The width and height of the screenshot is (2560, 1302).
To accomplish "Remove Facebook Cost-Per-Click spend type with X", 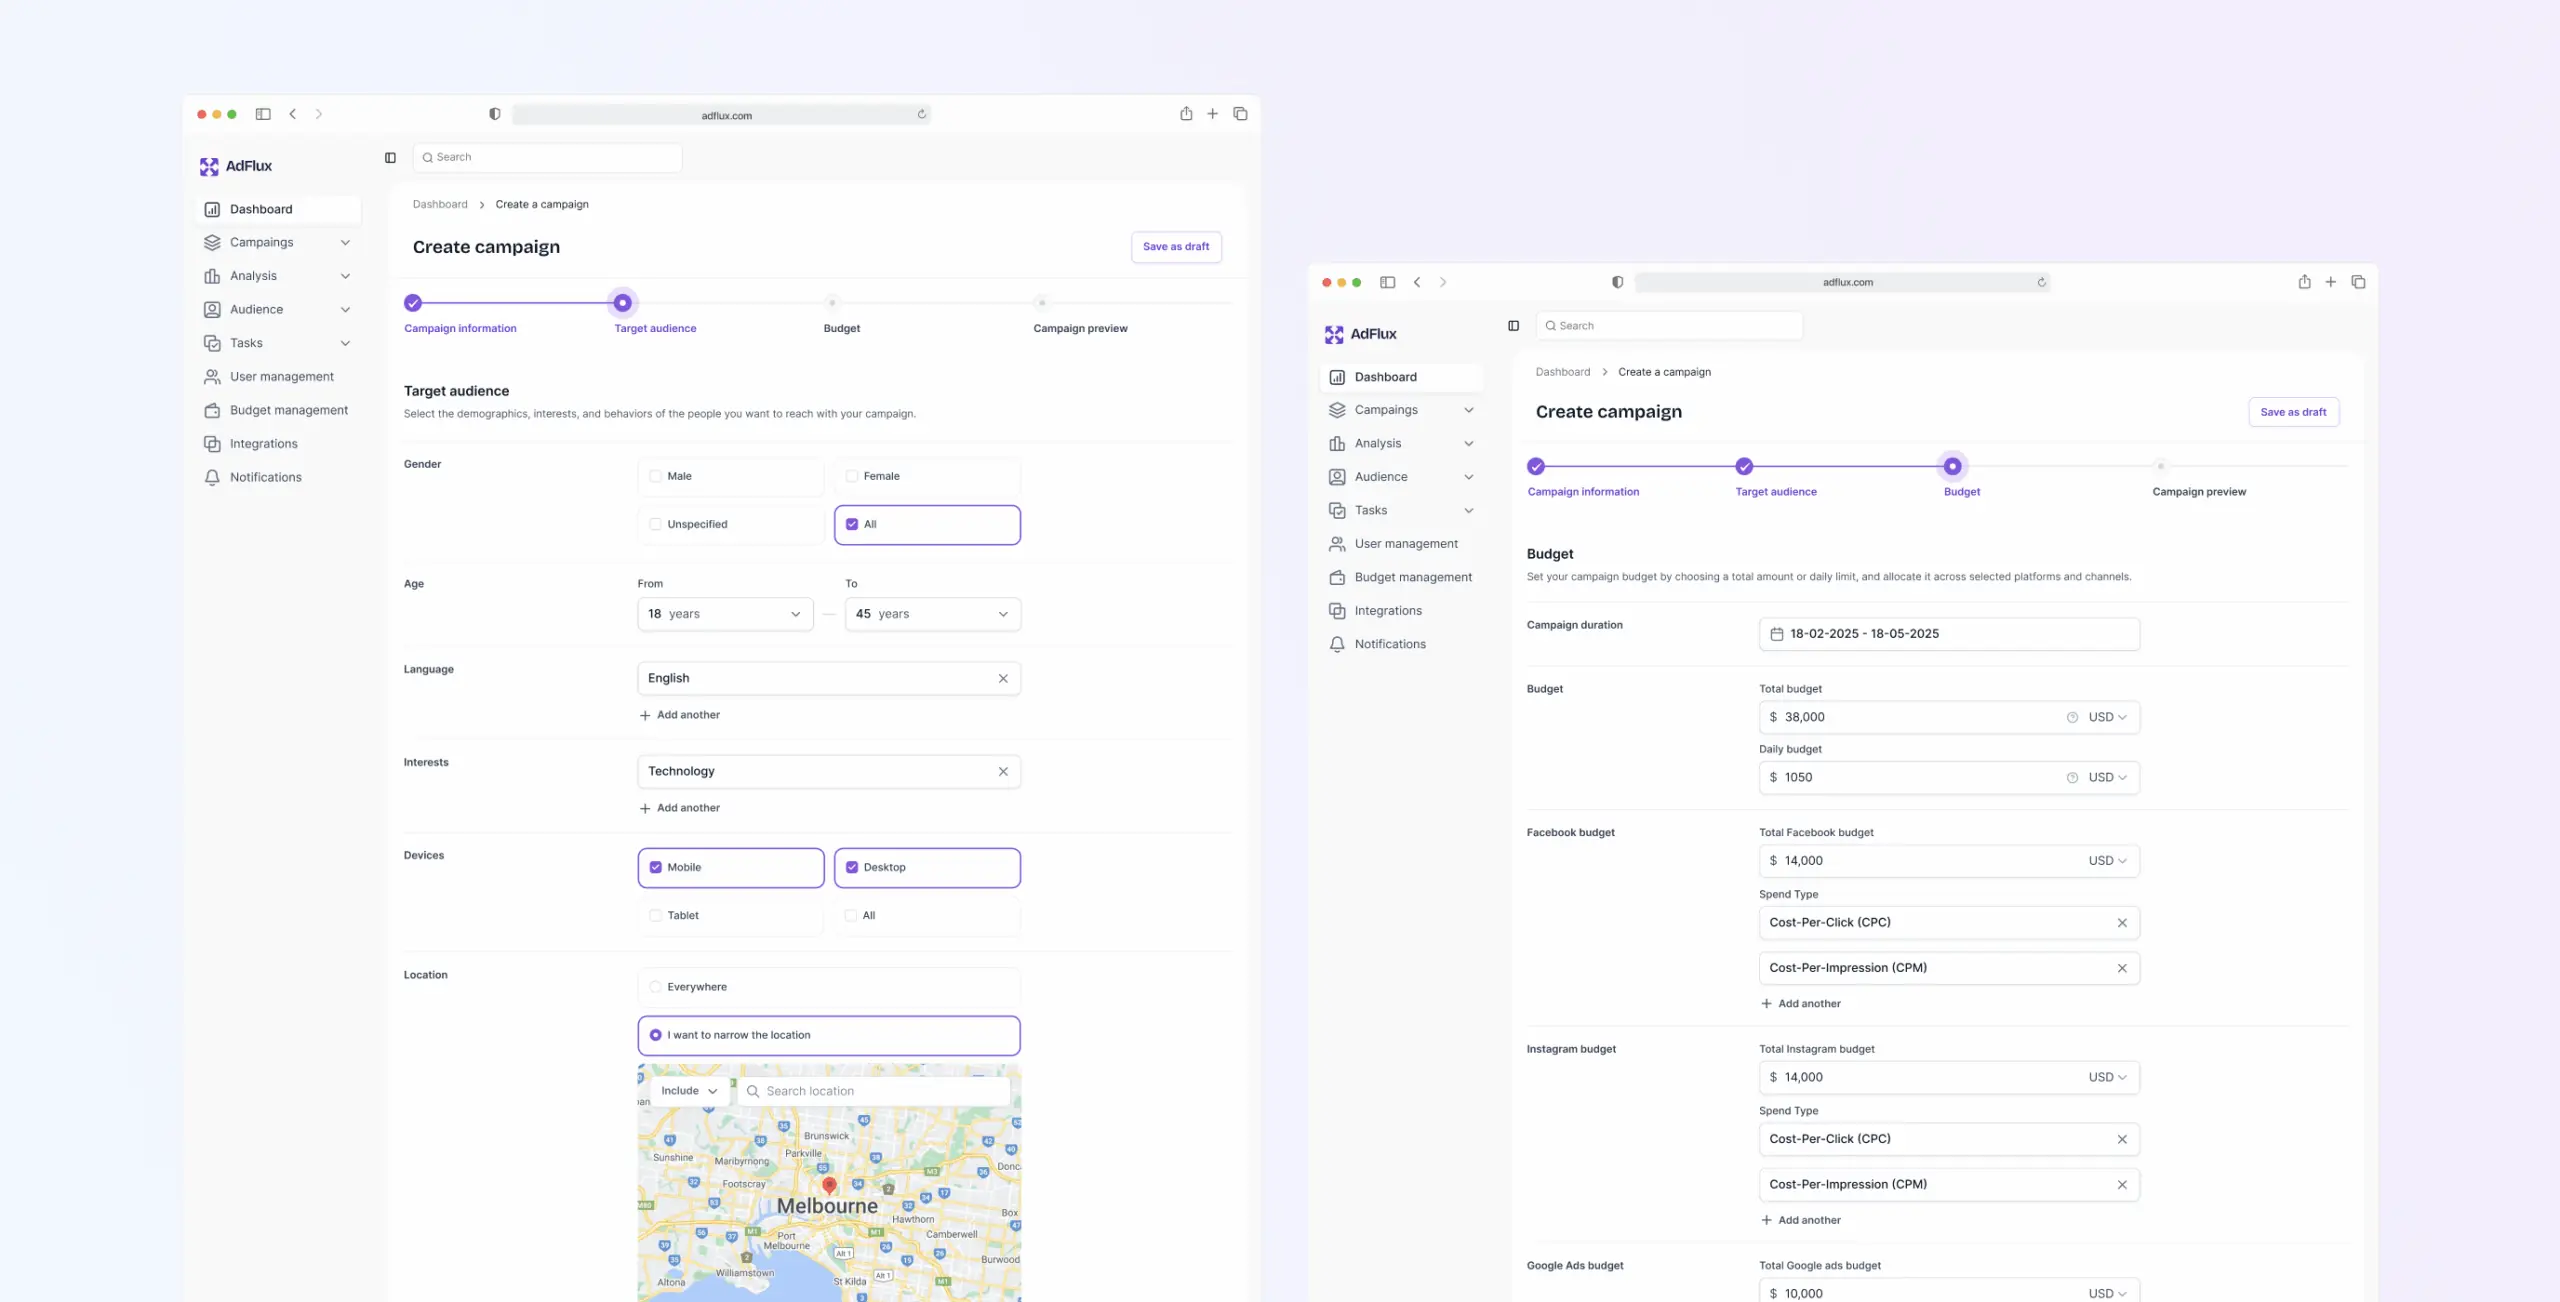I will click(2121, 923).
